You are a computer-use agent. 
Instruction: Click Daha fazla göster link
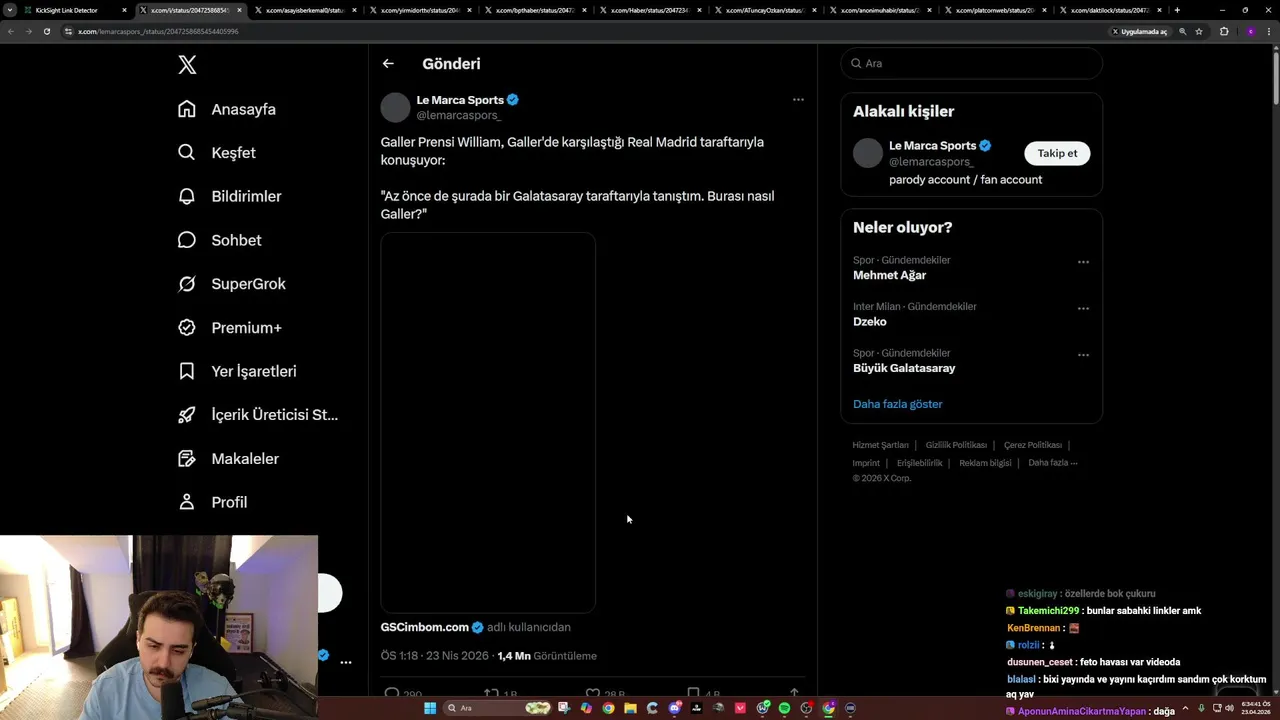click(897, 404)
